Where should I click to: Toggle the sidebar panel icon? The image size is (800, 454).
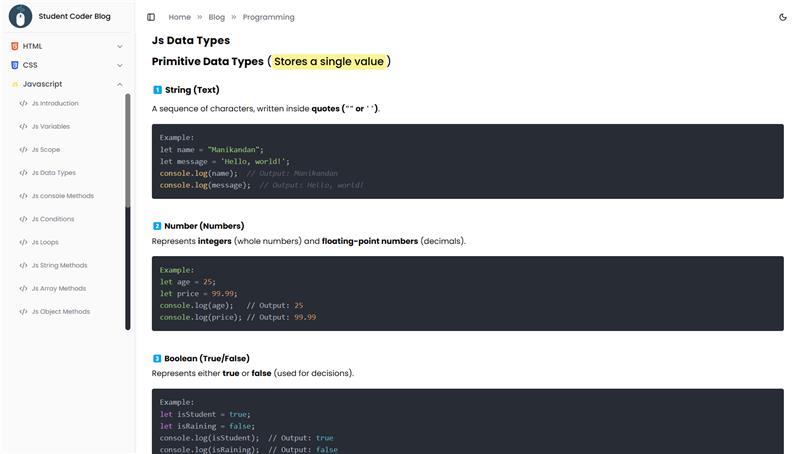[151, 17]
